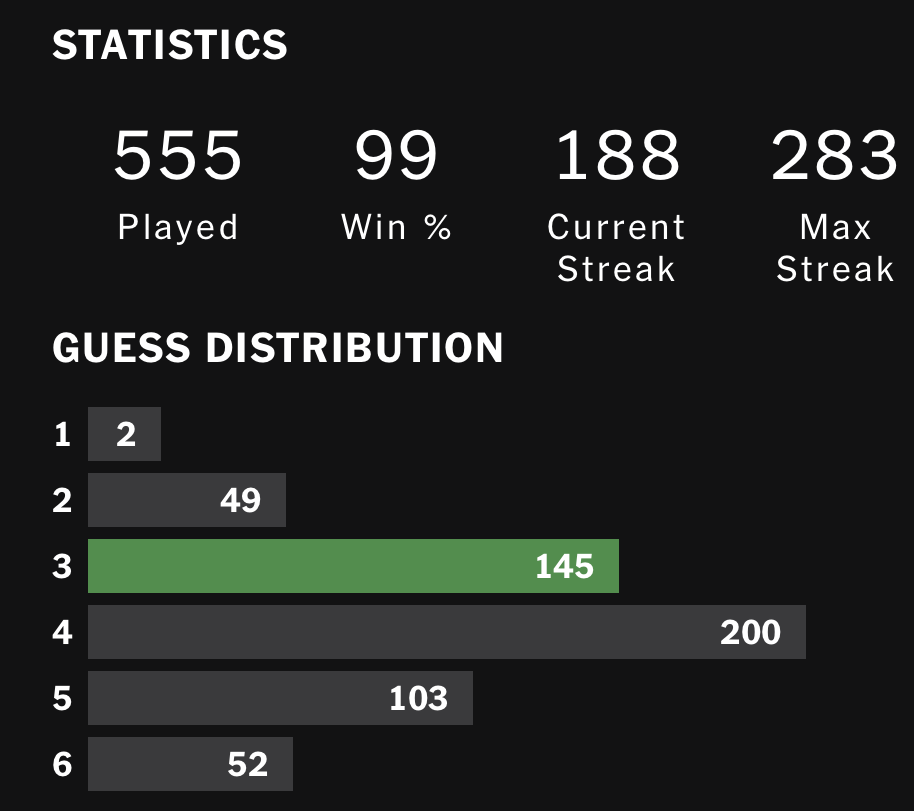Click the GUESS DISTRIBUTION heading
The width and height of the screenshot is (914, 811).
(278, 347)
